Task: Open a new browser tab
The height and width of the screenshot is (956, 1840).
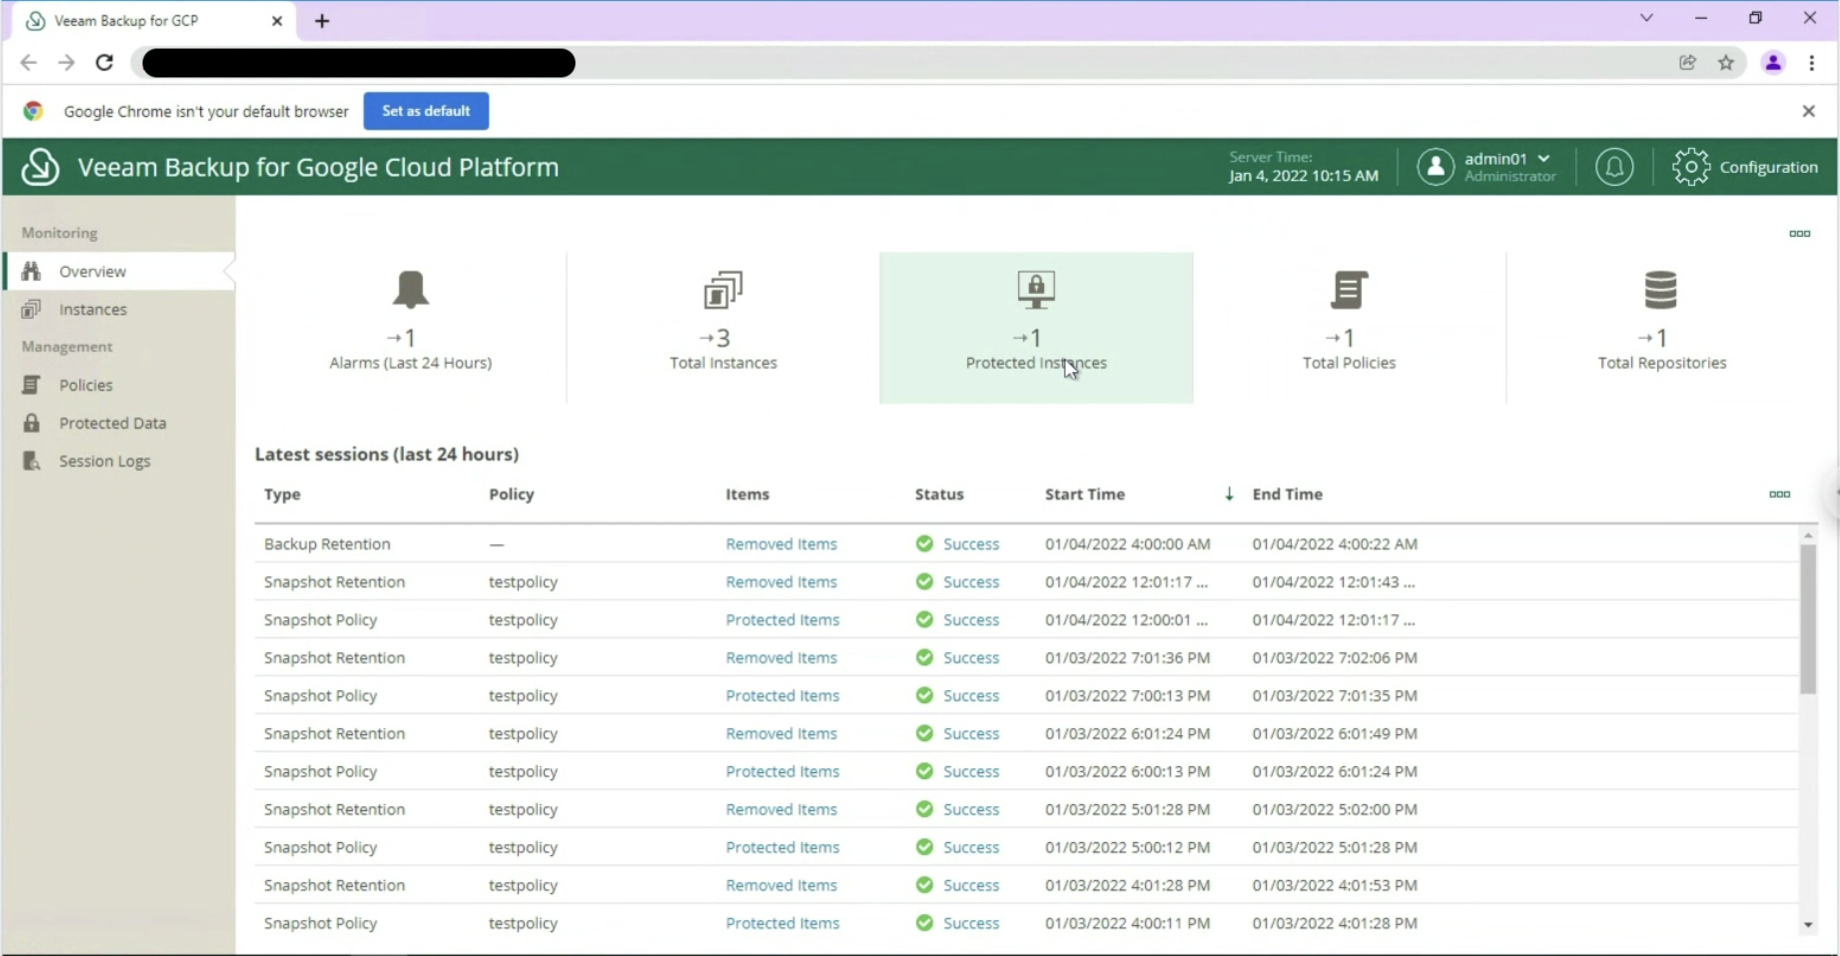Action: tap(322, 21)
